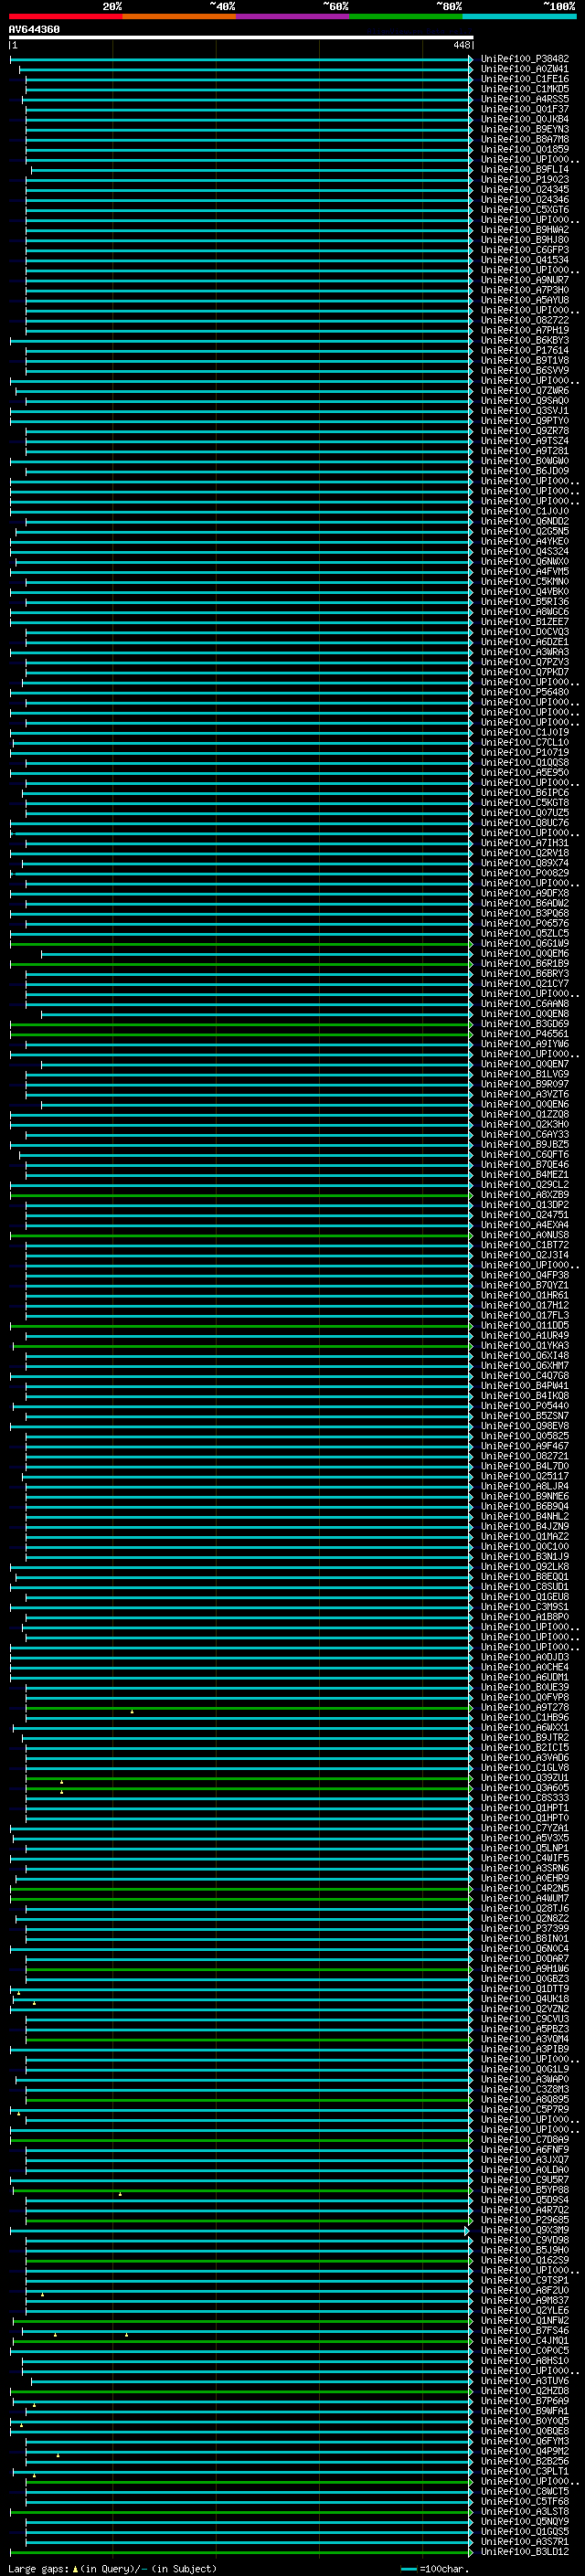Open entry UniRef100_B6KBY3
Viewport: 585px width, 2576px height.
[525, 340]
